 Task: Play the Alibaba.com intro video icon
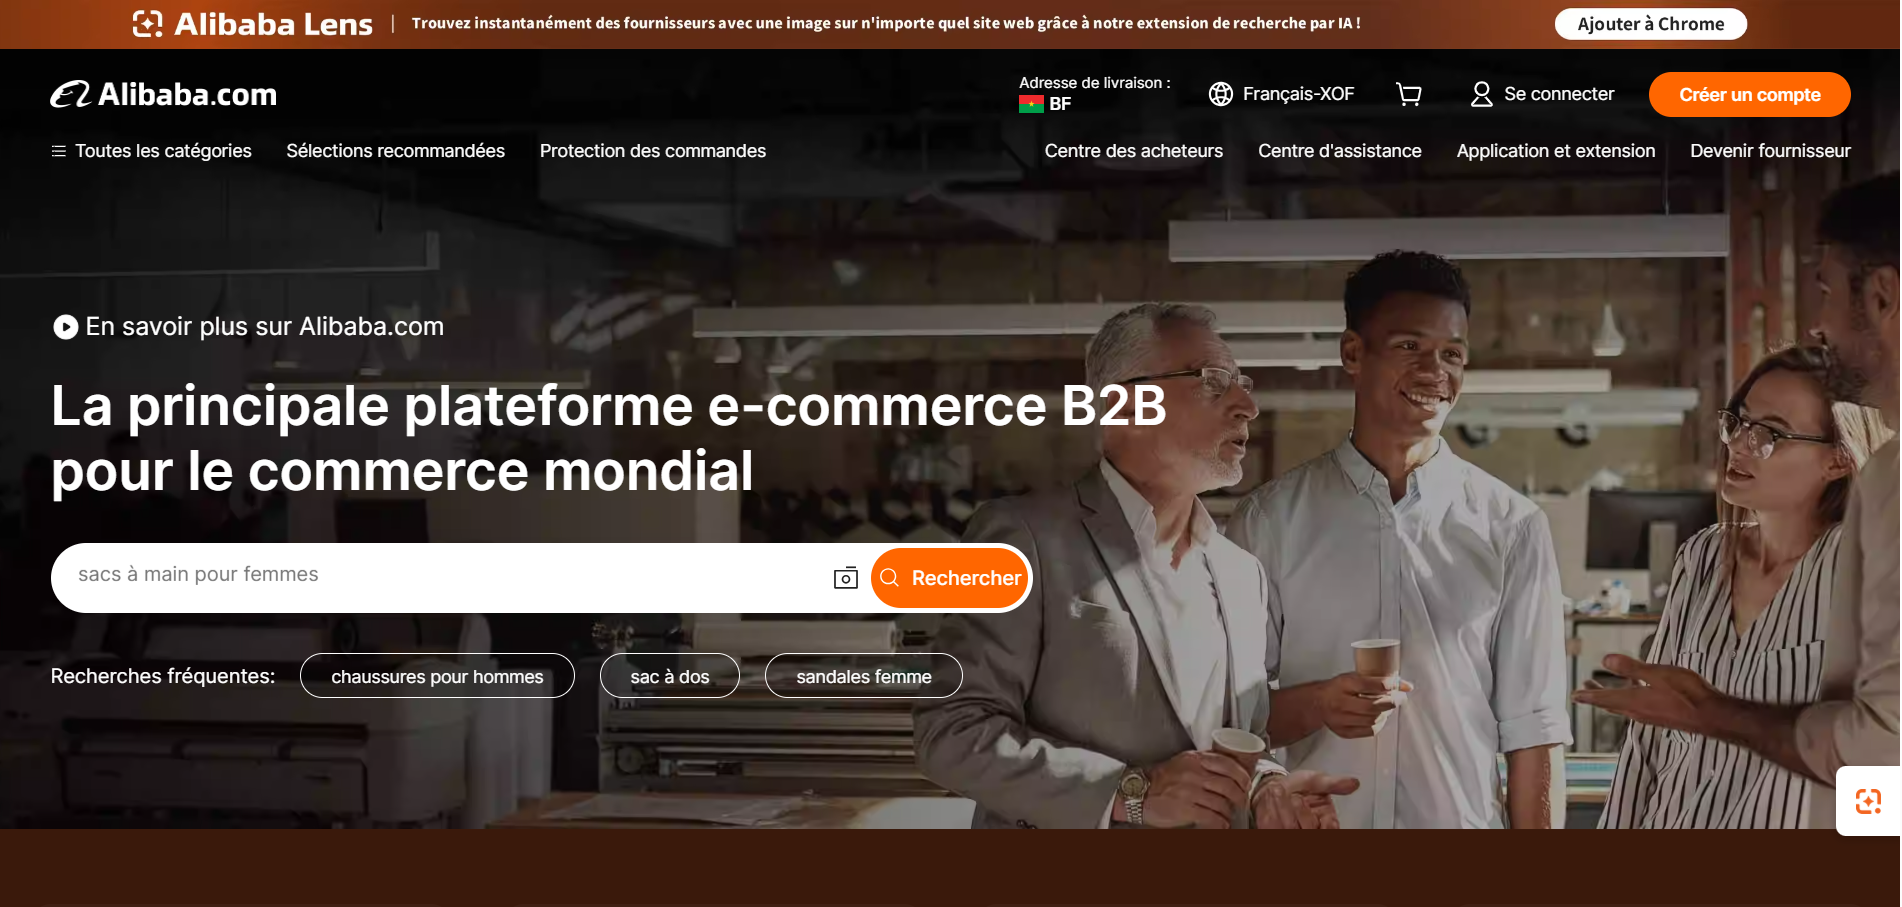click(x=66, y=327)
